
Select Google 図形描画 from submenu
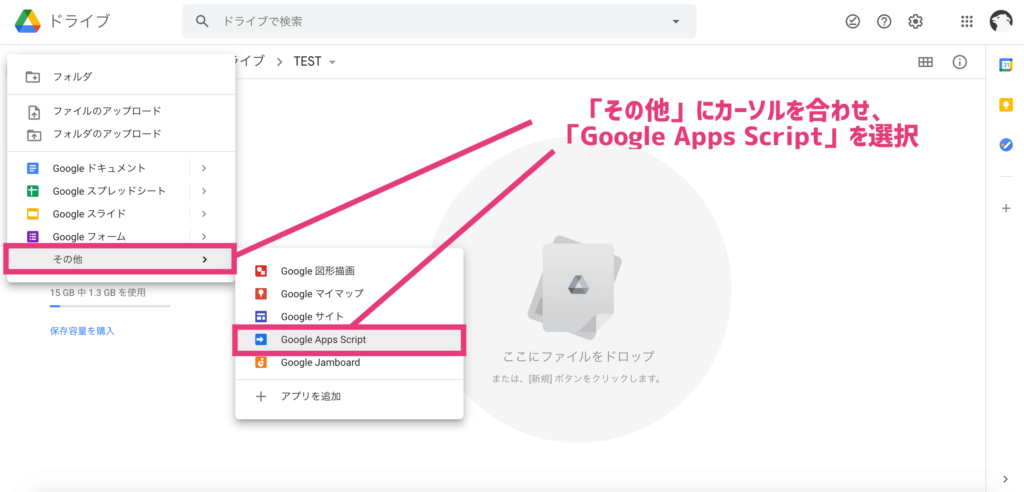click(x=349, y=271)
